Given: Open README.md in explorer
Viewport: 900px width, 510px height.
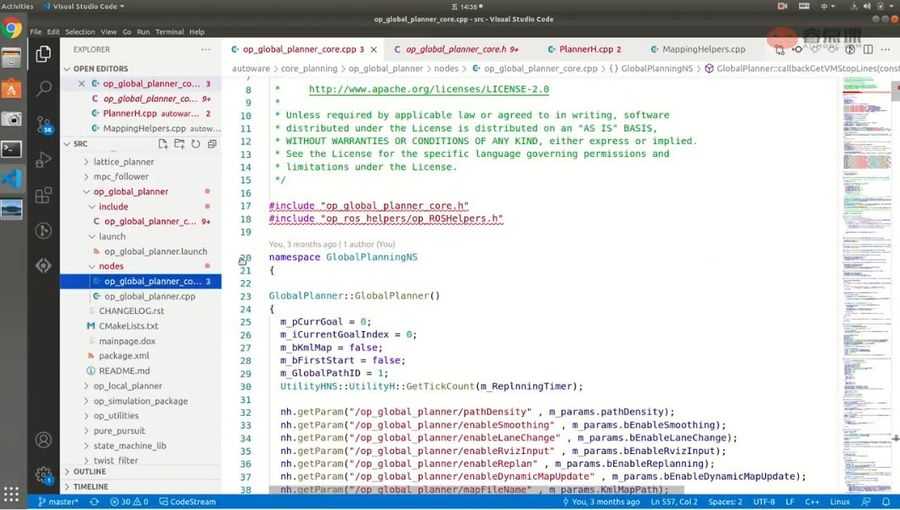Looking at the screenshot, I should 124,371.
